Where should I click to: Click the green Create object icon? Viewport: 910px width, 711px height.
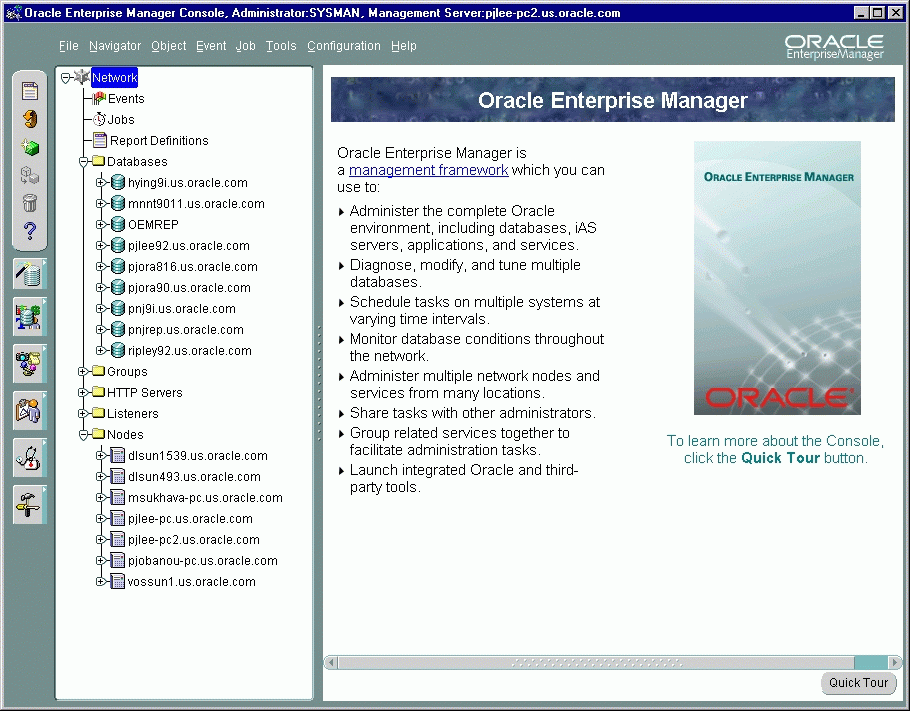click(x=30, y=148)
